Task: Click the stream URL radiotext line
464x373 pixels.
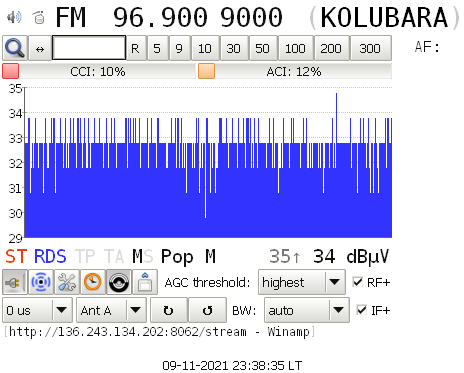Action: pyautogui.click(x=160, y=332)
